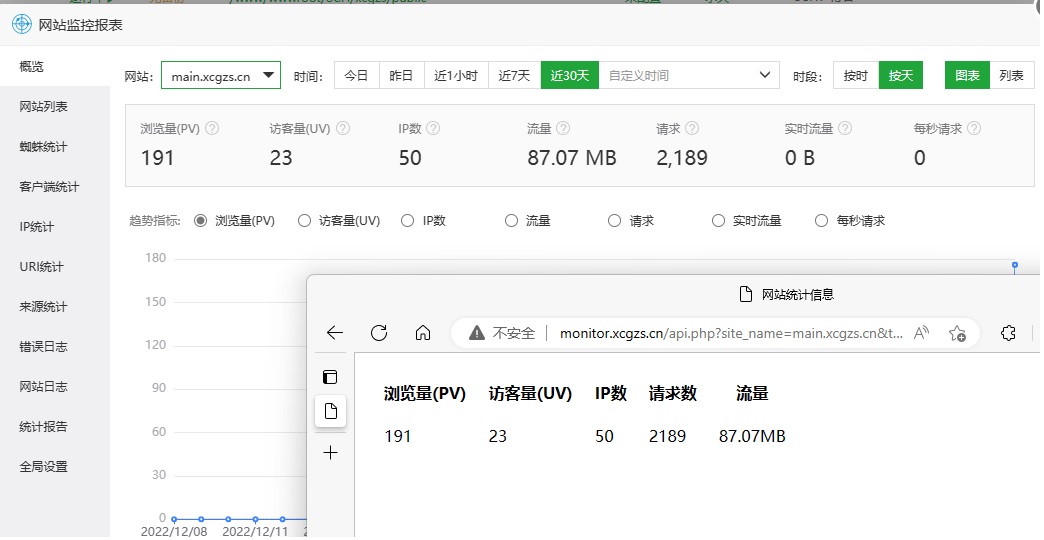Filter time range to 昨日
The height and width of the screenshot is (540, 1044).
pyautogui.click(x=401, y=75)
